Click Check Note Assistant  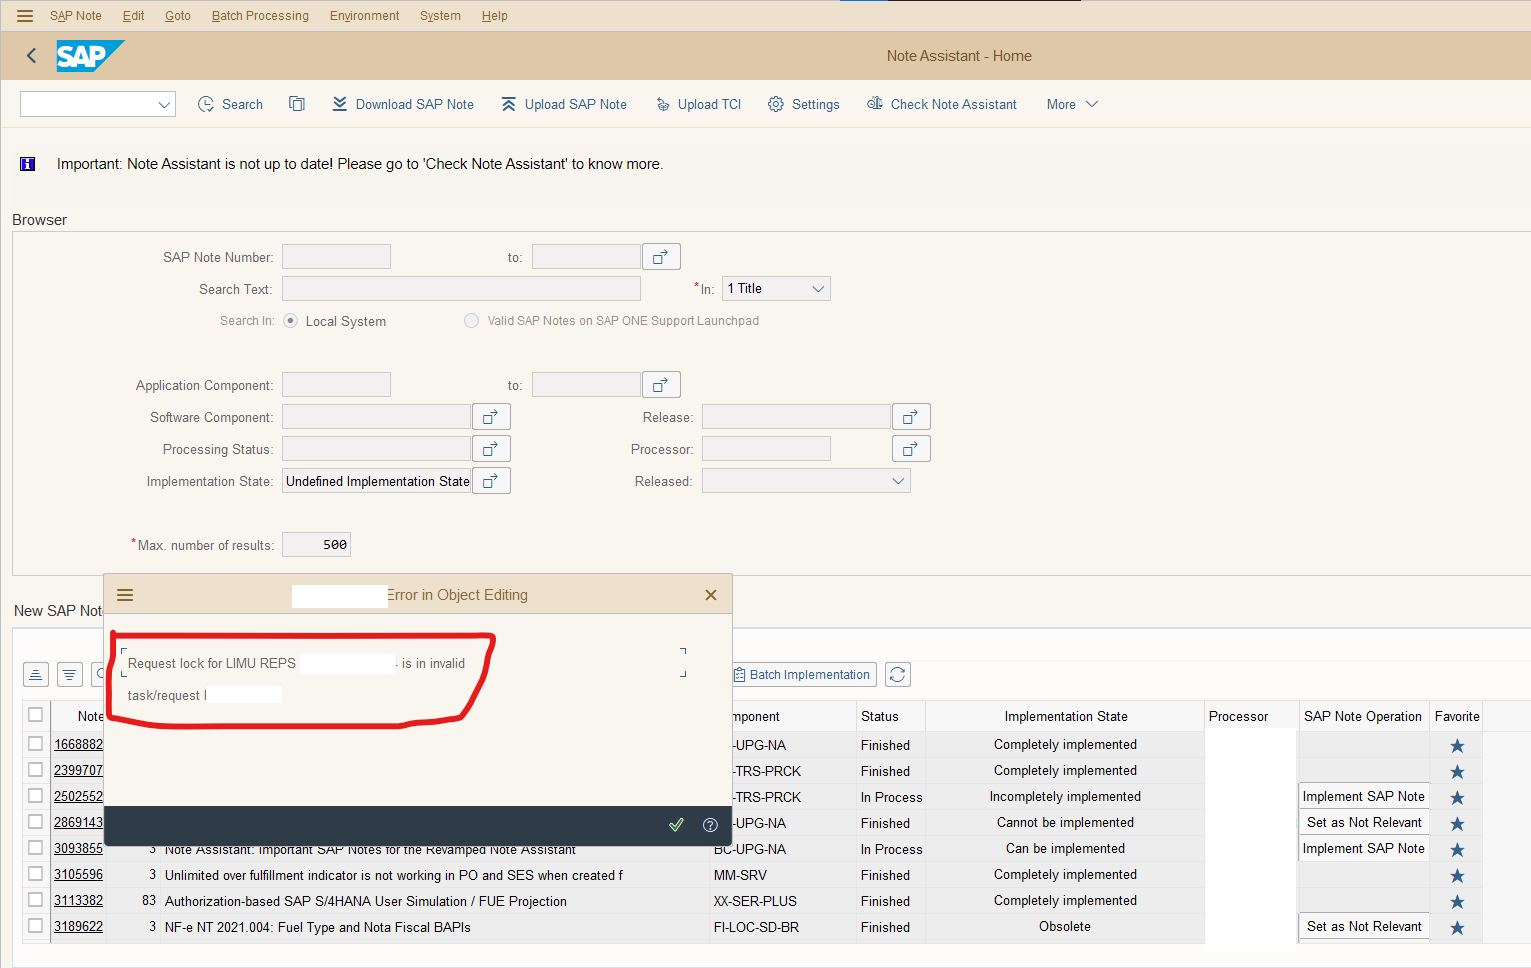point(942,104)
